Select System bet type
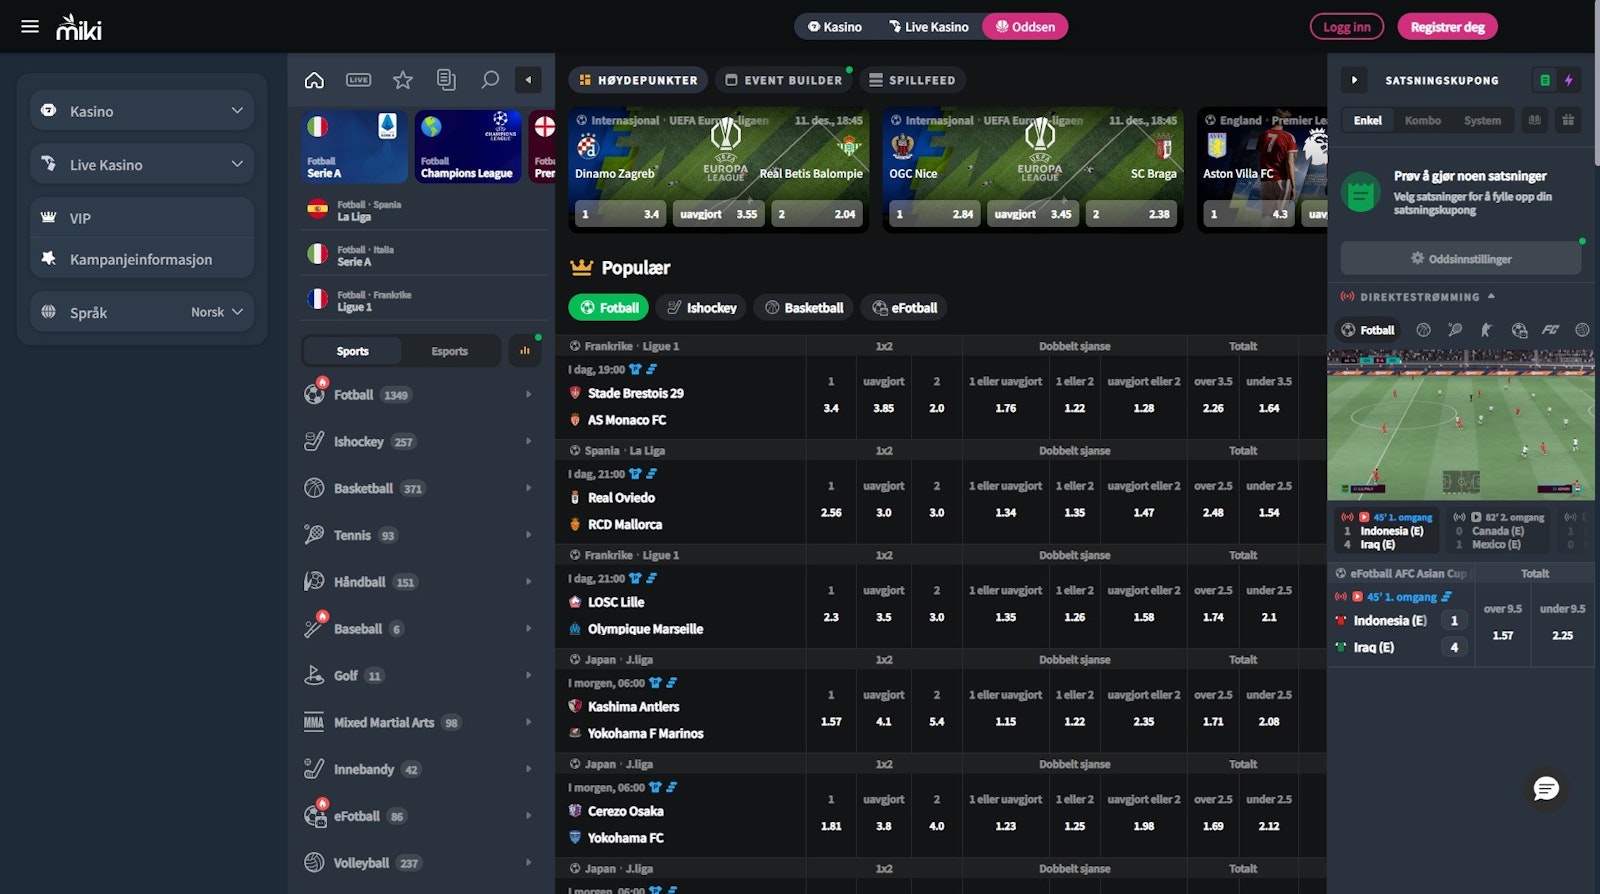Image resolution: width=1600 pixels, height=894 pixels. (x=1482, y=120)
